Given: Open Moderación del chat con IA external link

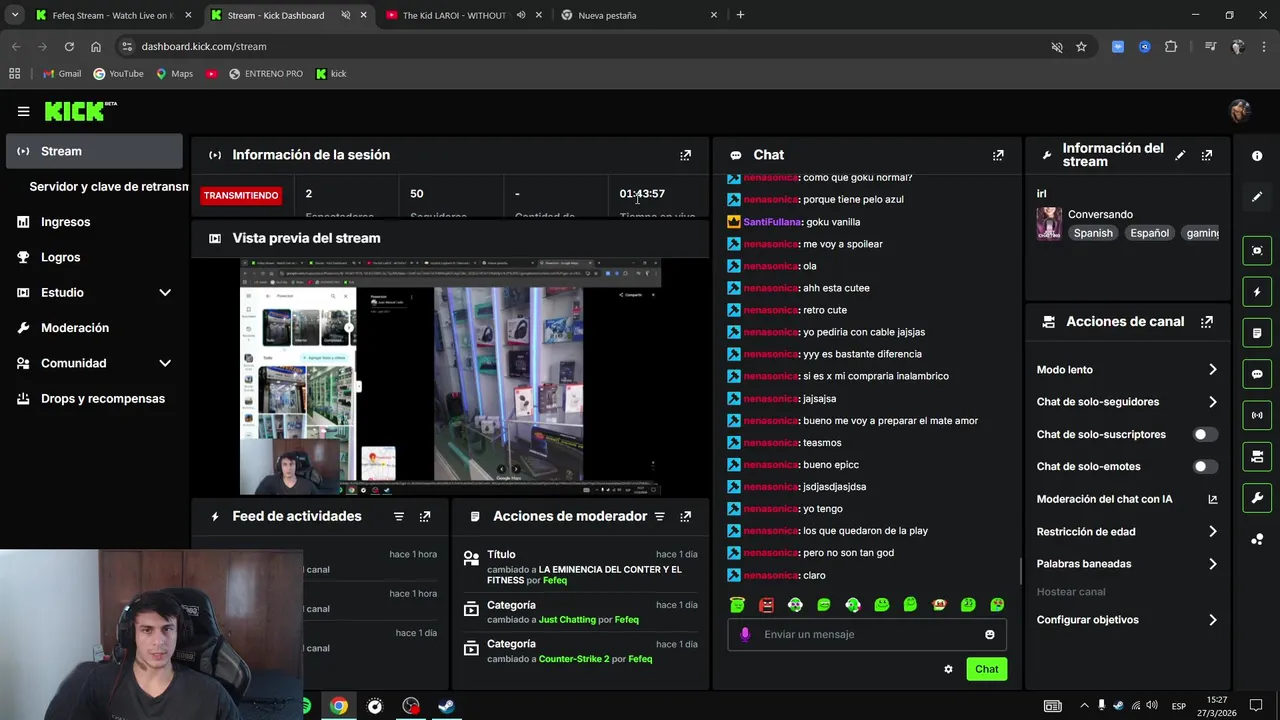Looking at the screenshot, I should (1213, 499).
